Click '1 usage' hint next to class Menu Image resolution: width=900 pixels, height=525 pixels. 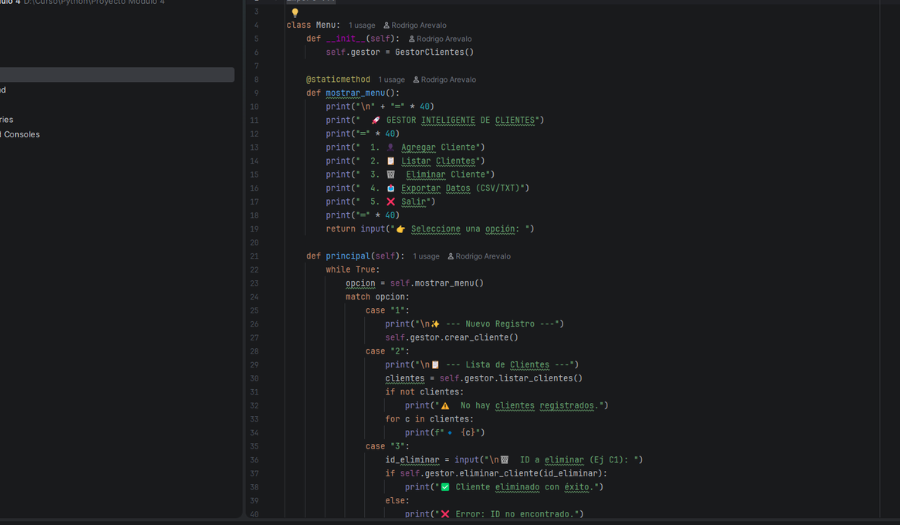362,25
